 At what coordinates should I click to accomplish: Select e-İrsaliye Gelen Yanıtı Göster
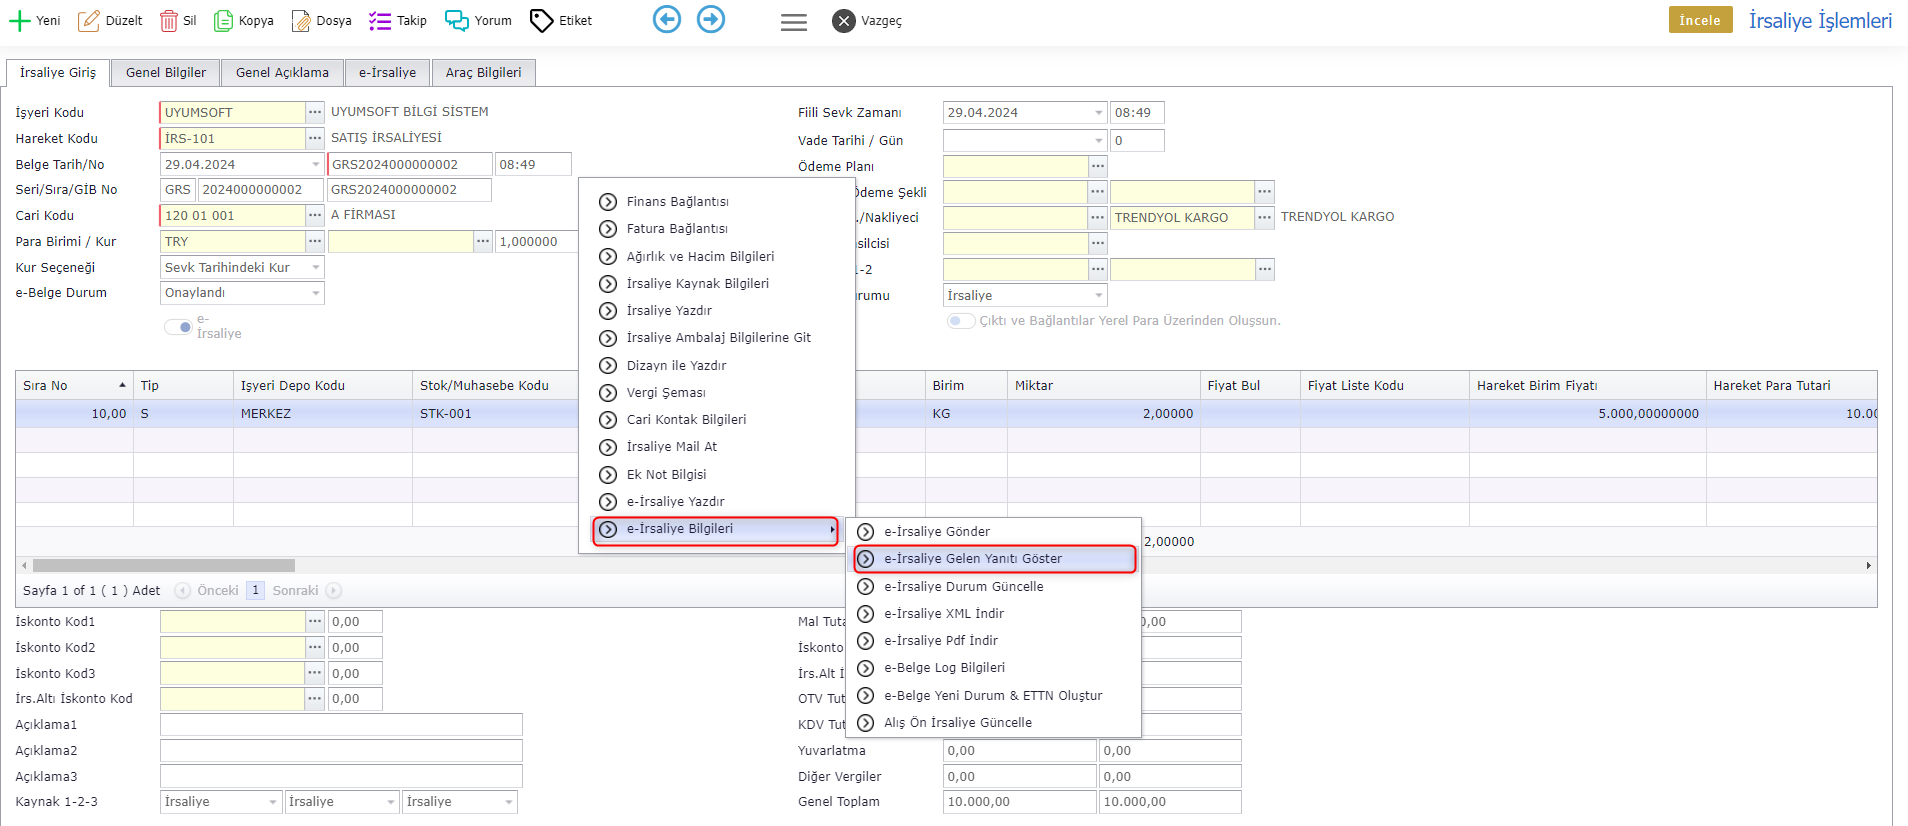(994, 559)
